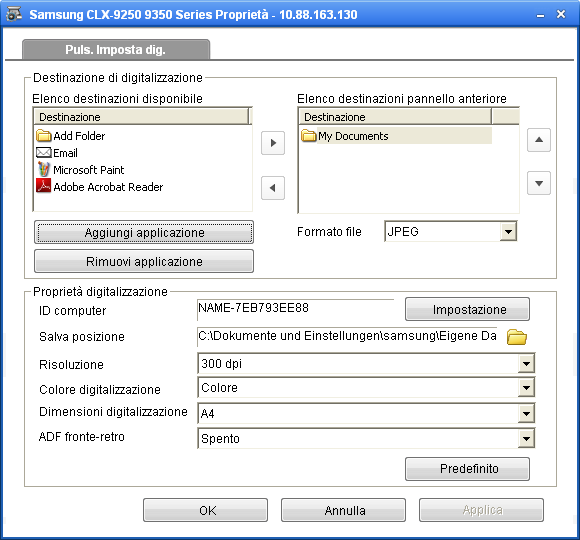
Task: Select Add Folder in the available list
Action: pyautogui.click(x=71, y=136)
